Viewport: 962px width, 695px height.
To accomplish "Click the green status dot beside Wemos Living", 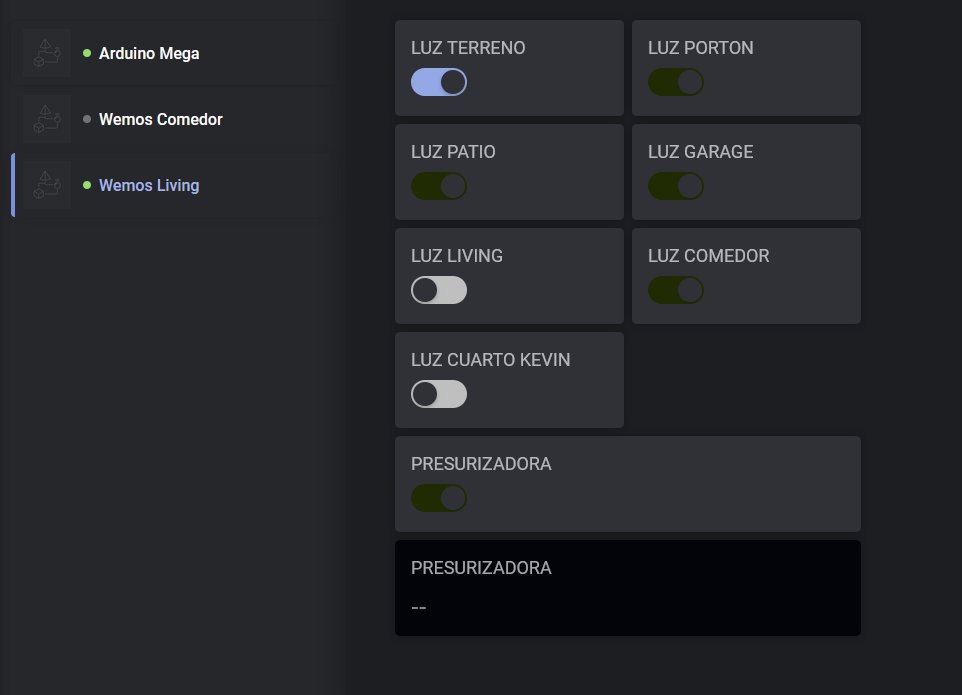I will pos(87,185).
